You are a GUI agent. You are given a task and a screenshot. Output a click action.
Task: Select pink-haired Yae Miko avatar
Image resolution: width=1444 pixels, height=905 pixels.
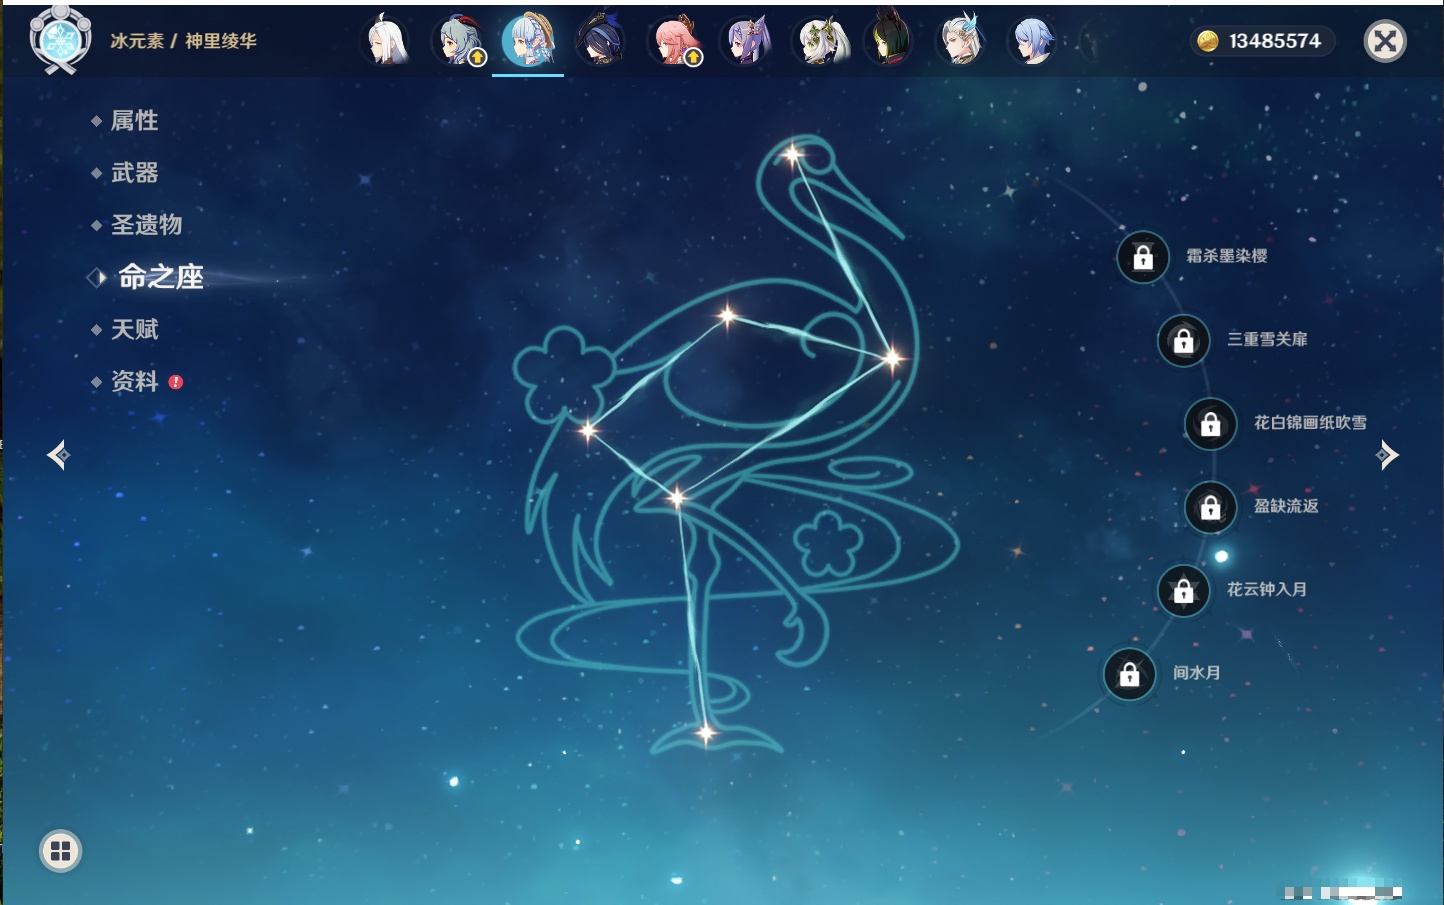tap(675, 41)
